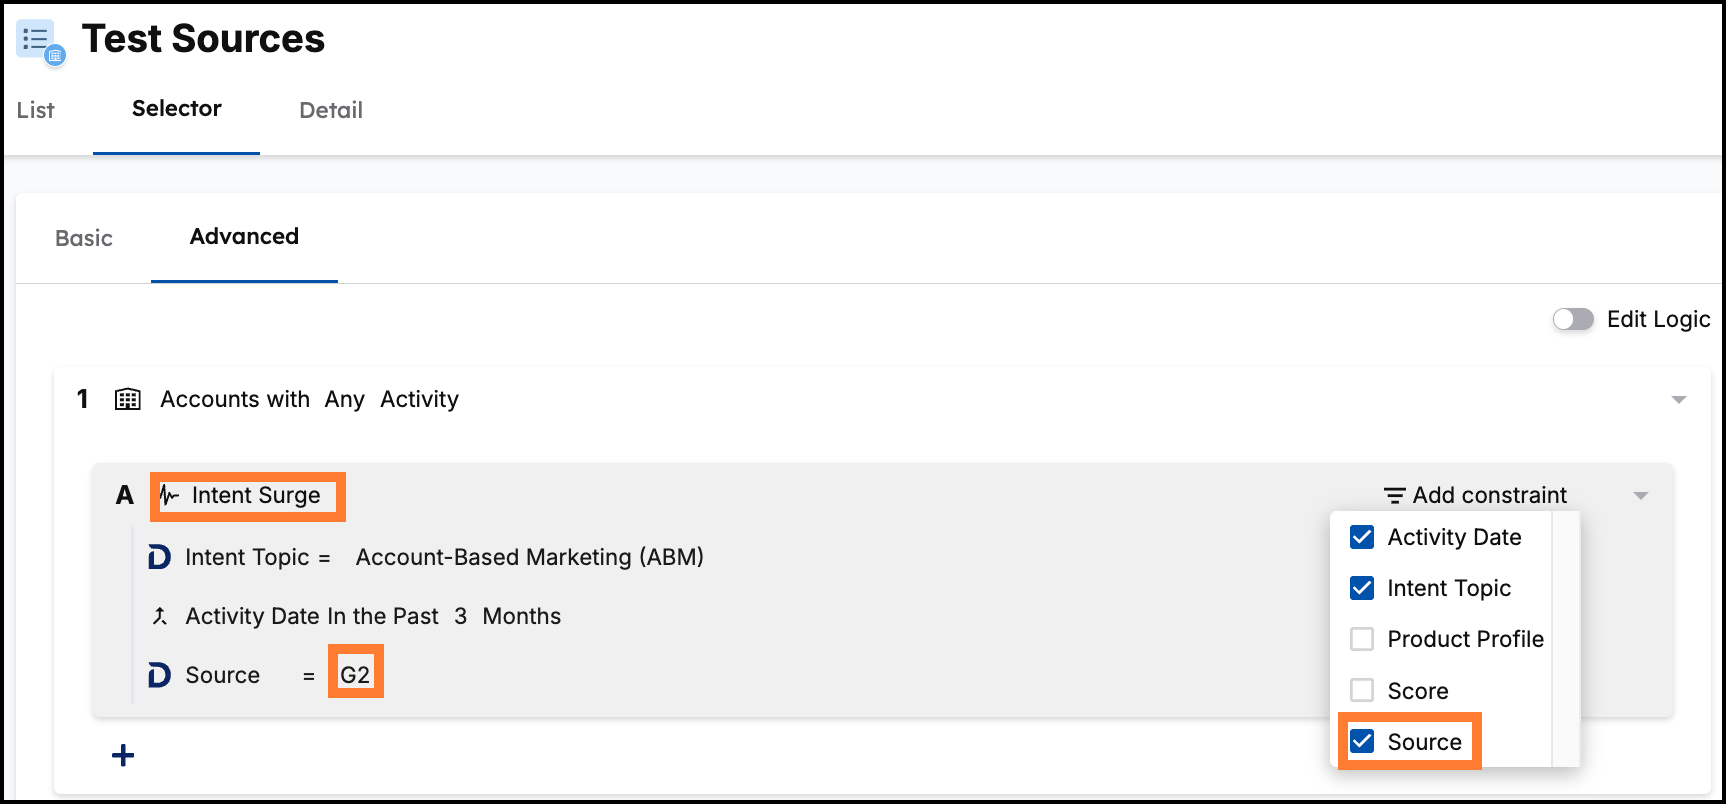Click the accounts building icon in row 1
The width and height of the screenshot is (1726, 804).
pos(127,400)
